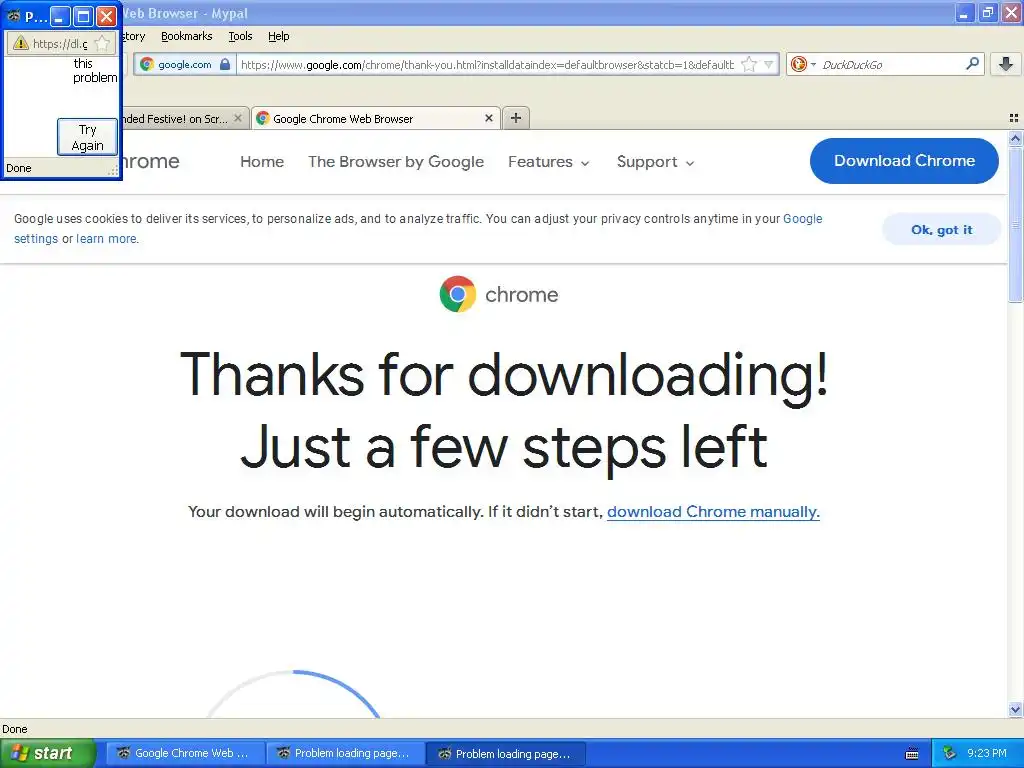Close the 'nded Festive! on Scr...' tab
Image resolution: width=1024 pixels, height=768 pixels.
pos(238,118)
